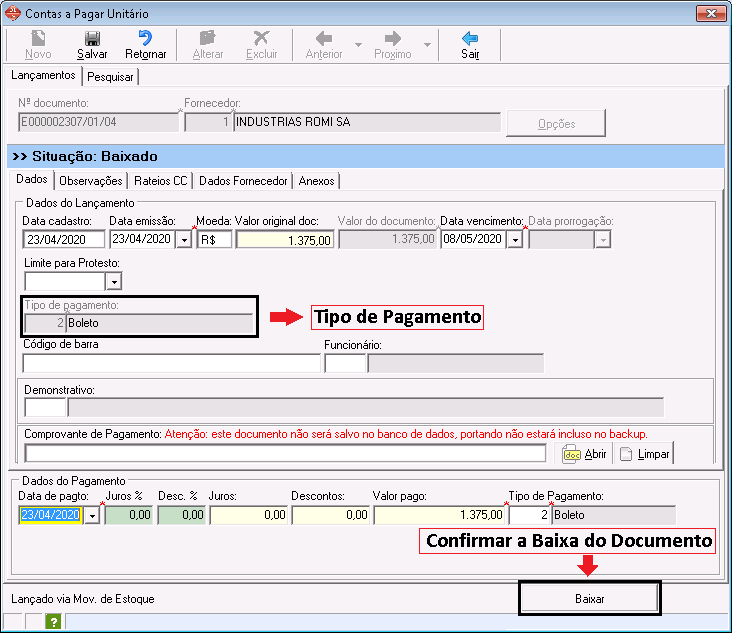Click the Opções button

(x=556, y=123)
